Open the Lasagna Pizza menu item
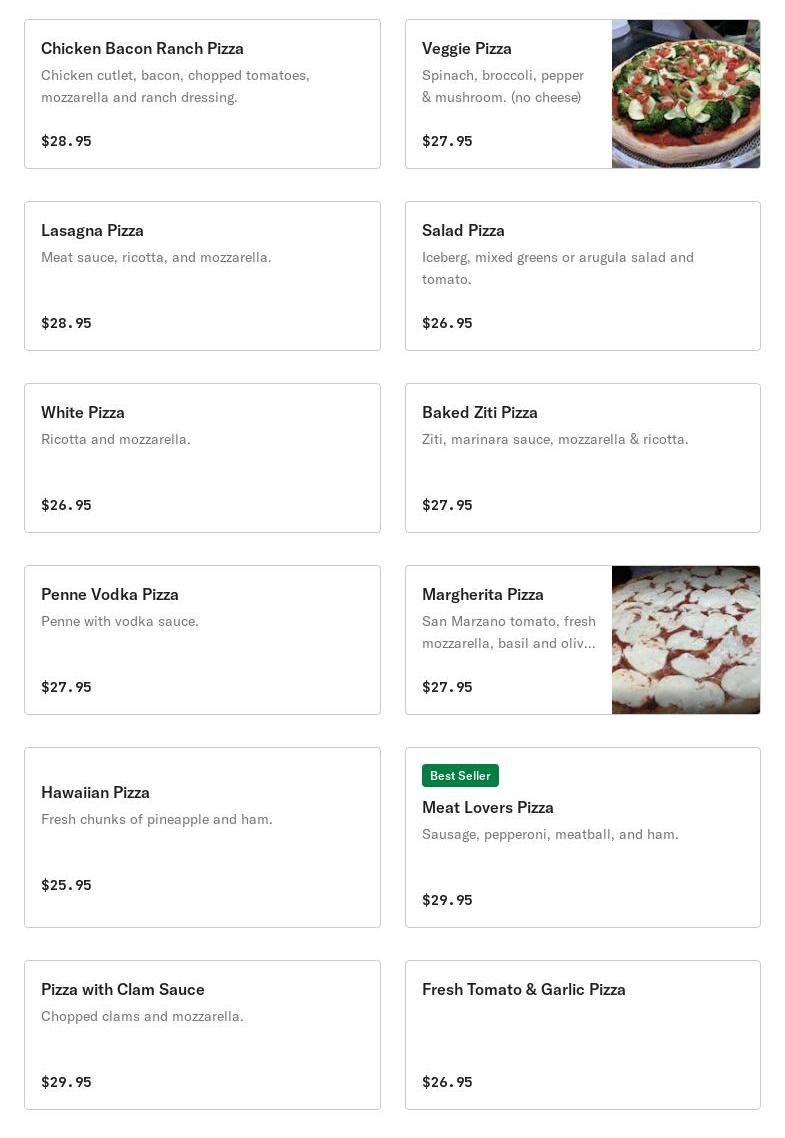This screenshot has width=785, height=1138. tap(202, 276)
